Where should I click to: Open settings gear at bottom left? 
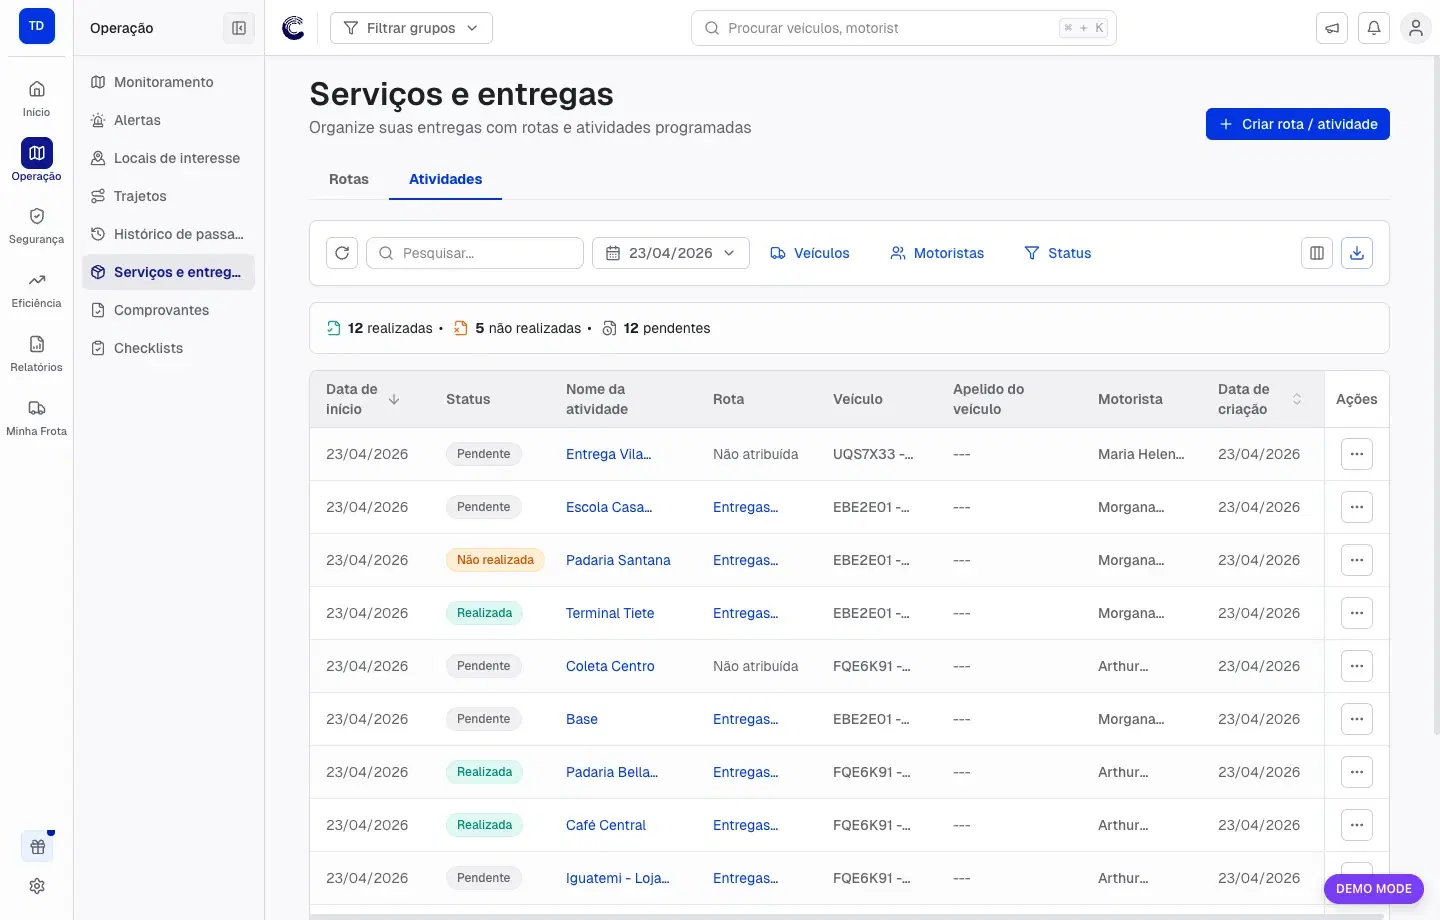(x=37, y=886)
